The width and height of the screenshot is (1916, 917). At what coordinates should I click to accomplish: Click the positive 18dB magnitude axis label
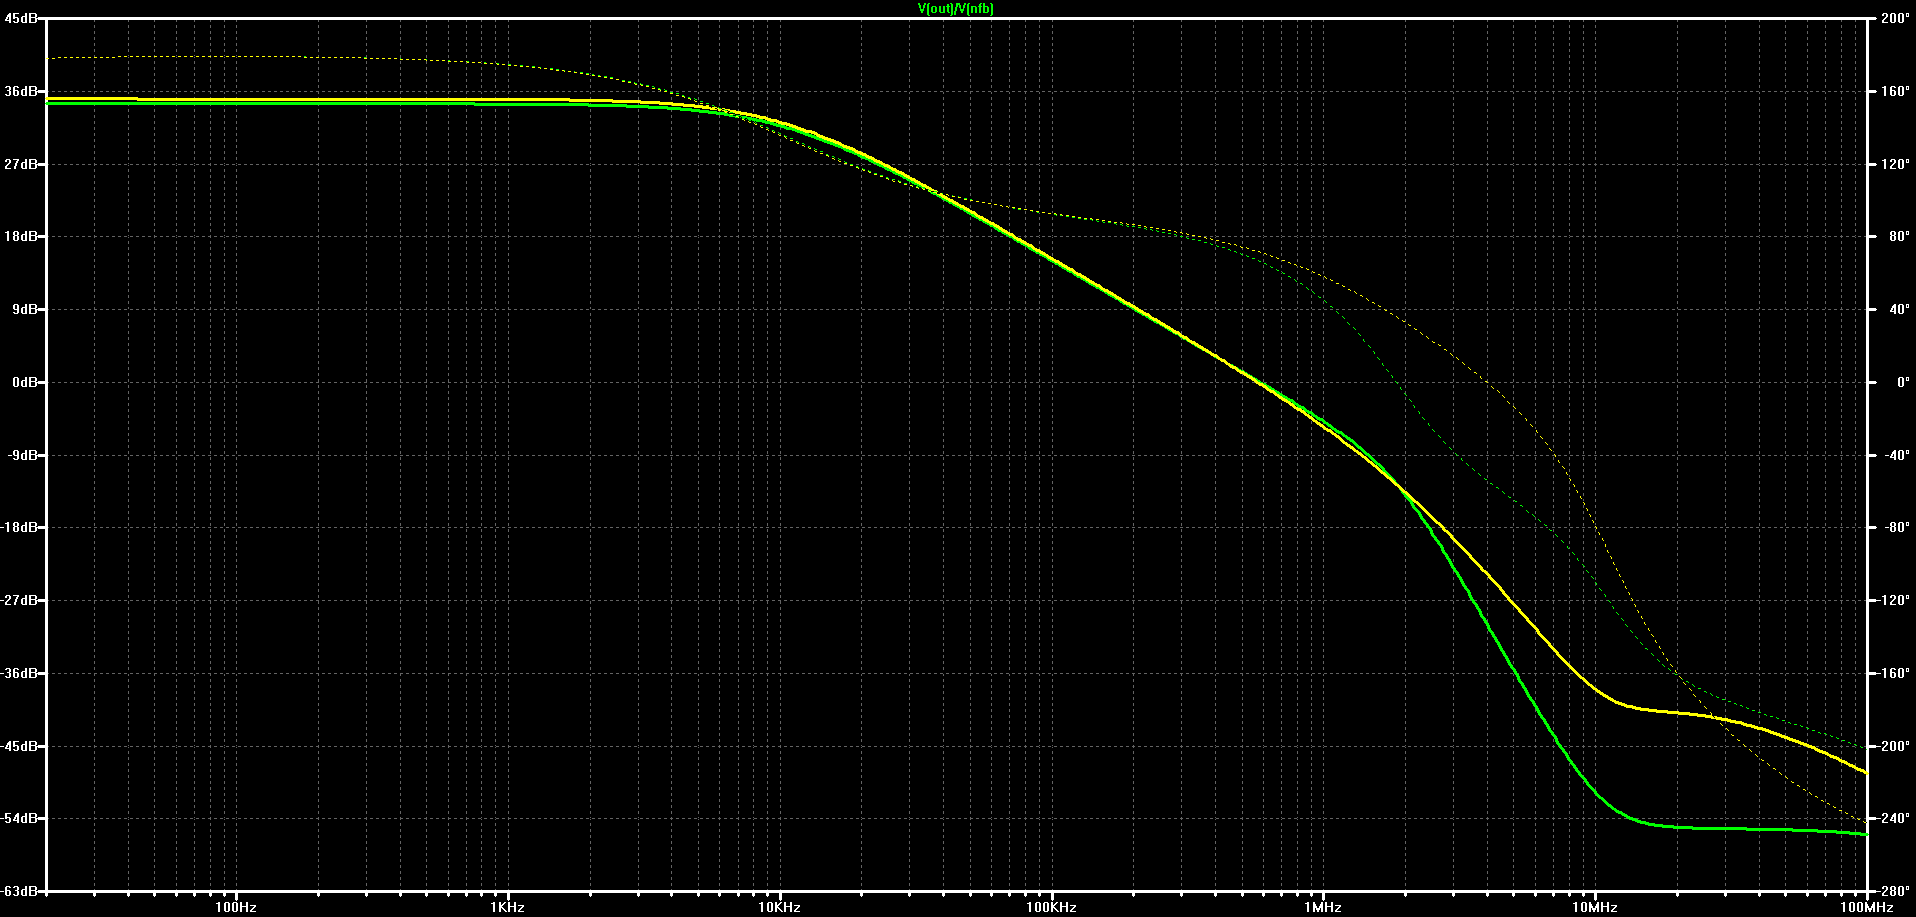pyautogui.click(x=21, y=237)
